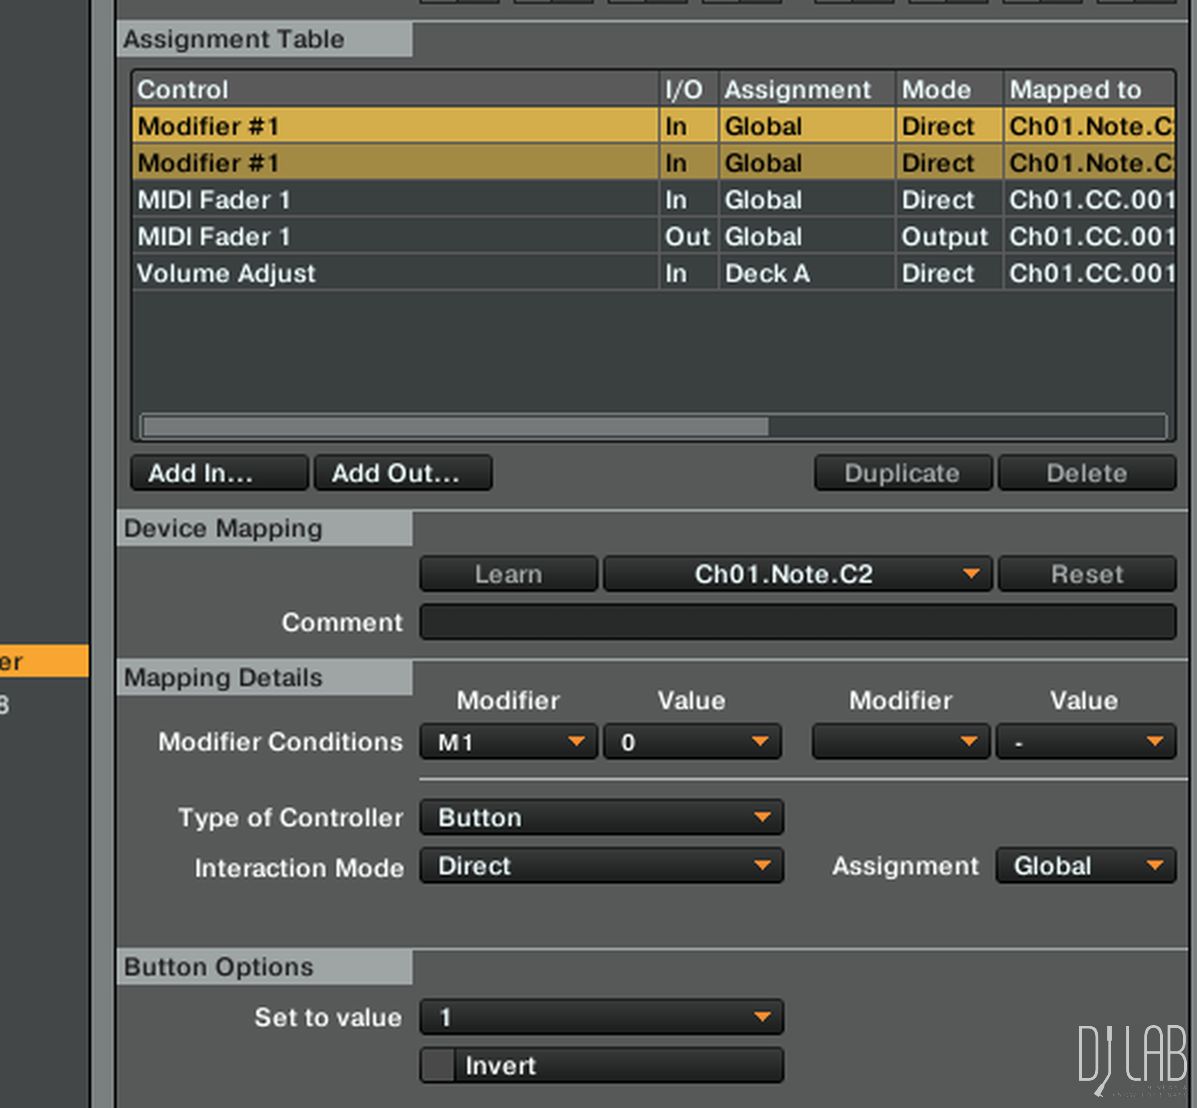Open the Set to value dropdown
Screen dimensions: 1197x1108
tap(601, 1018)
